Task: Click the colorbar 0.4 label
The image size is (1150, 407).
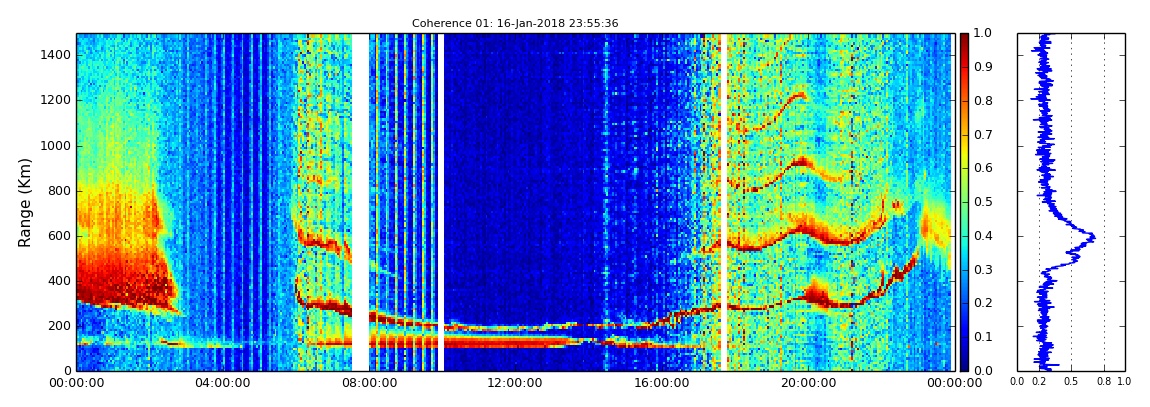Action: coord(981,236)
